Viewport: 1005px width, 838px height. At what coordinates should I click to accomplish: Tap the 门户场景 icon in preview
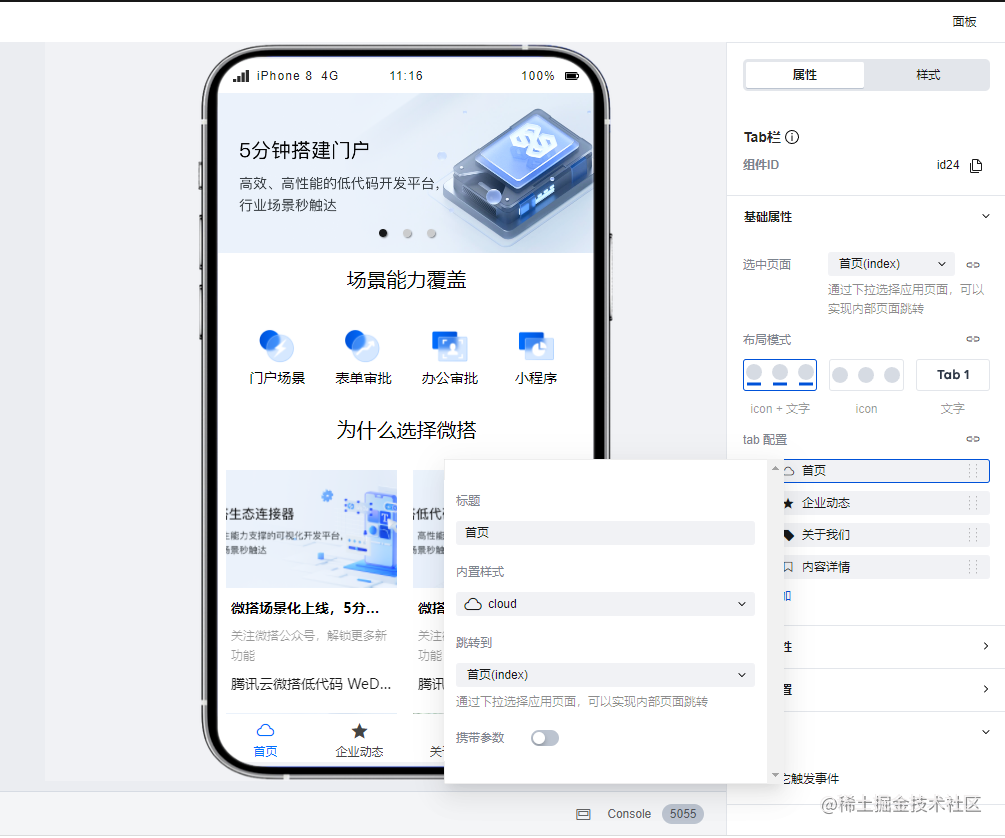277,346
